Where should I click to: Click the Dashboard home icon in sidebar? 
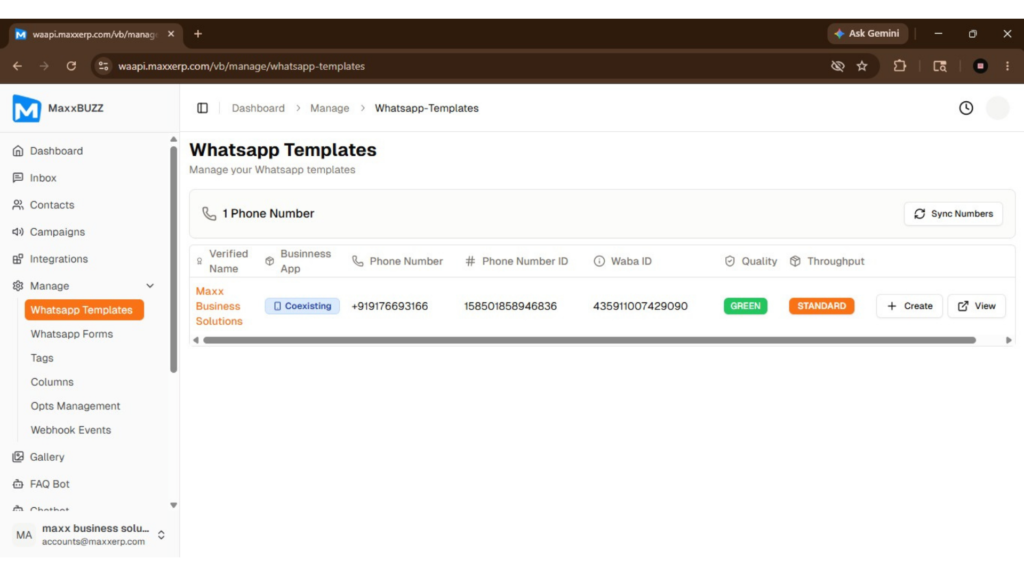click(18, 151)
